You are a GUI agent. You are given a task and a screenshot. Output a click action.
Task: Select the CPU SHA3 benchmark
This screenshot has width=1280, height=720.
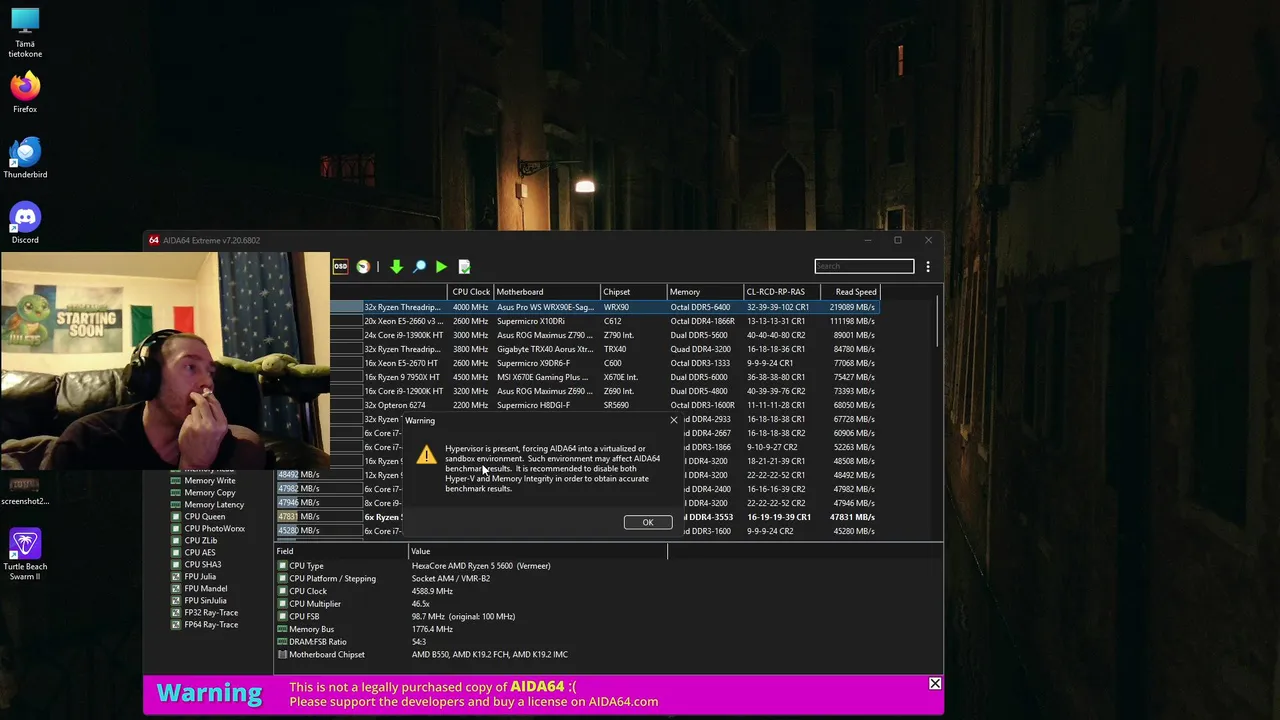point(202,565)
